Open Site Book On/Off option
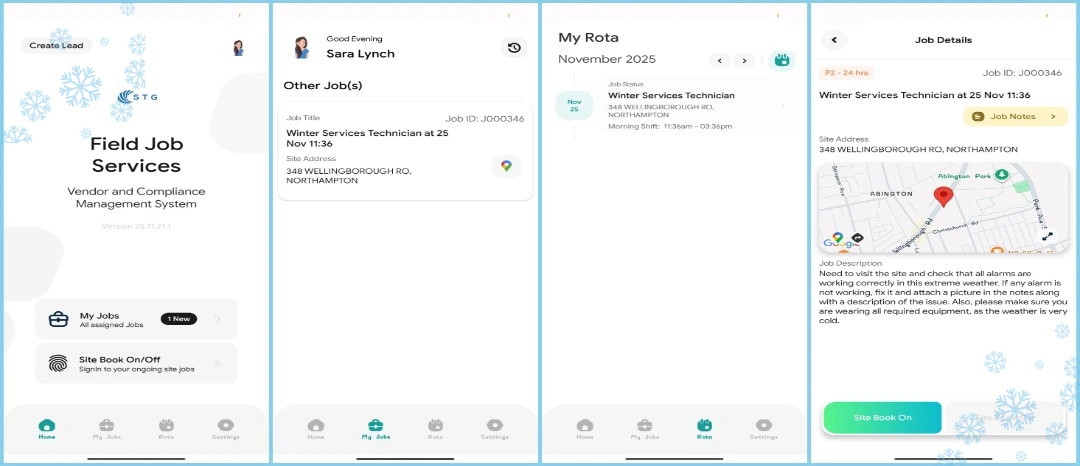This screenshot has width=1080, height=466. pos(136,364)
